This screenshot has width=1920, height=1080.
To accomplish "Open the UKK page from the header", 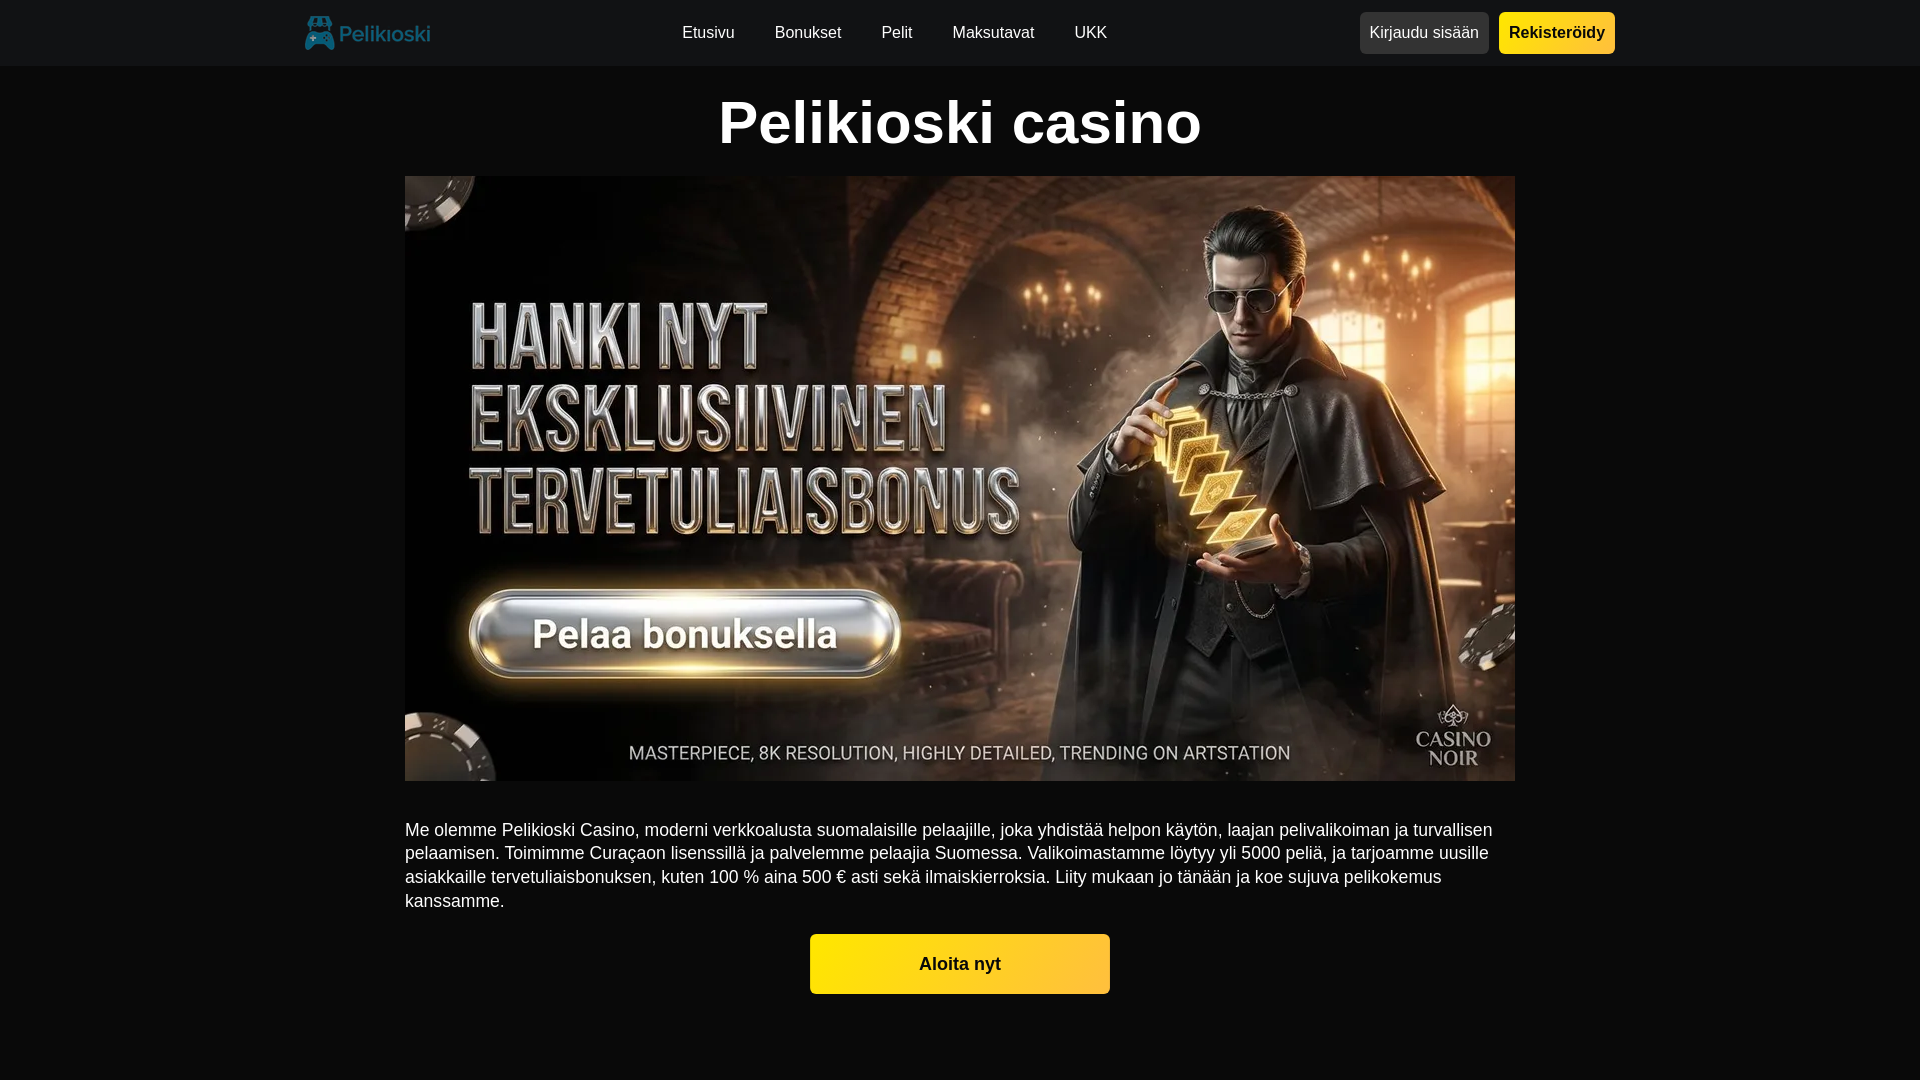I will point(1091,33).
